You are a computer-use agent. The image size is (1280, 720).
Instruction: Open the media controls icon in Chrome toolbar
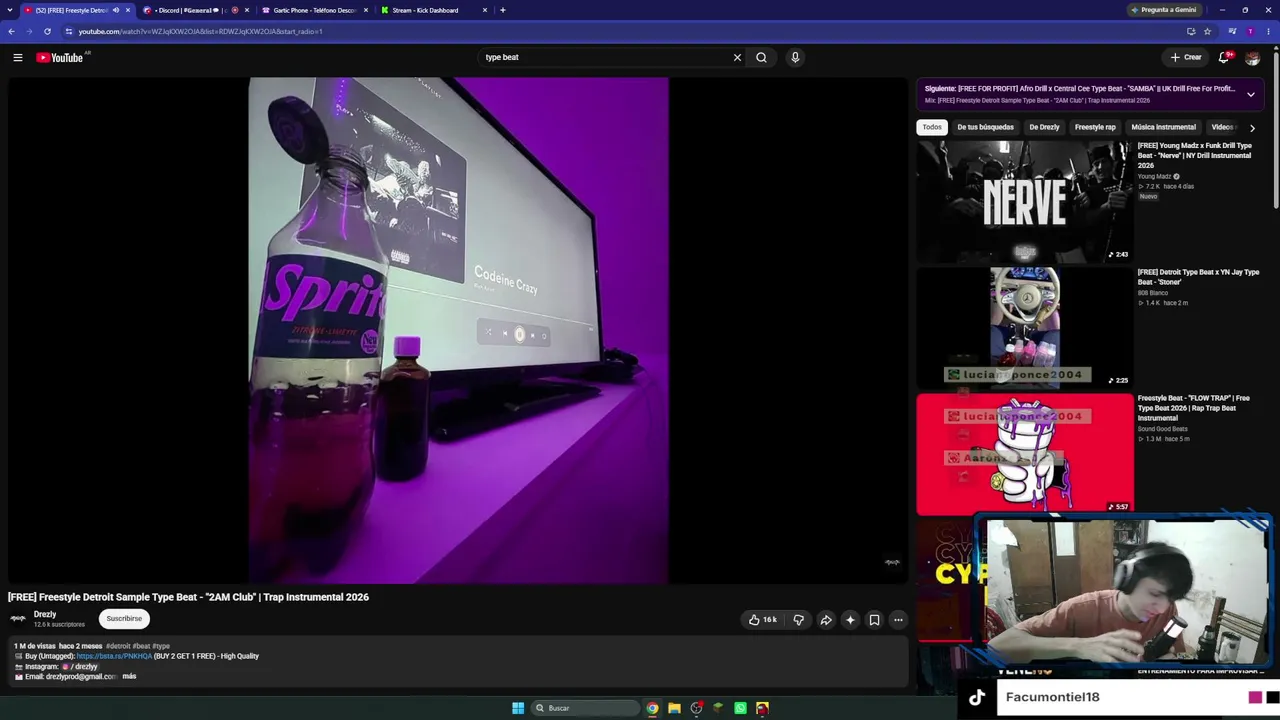[x=1232, y=31]
